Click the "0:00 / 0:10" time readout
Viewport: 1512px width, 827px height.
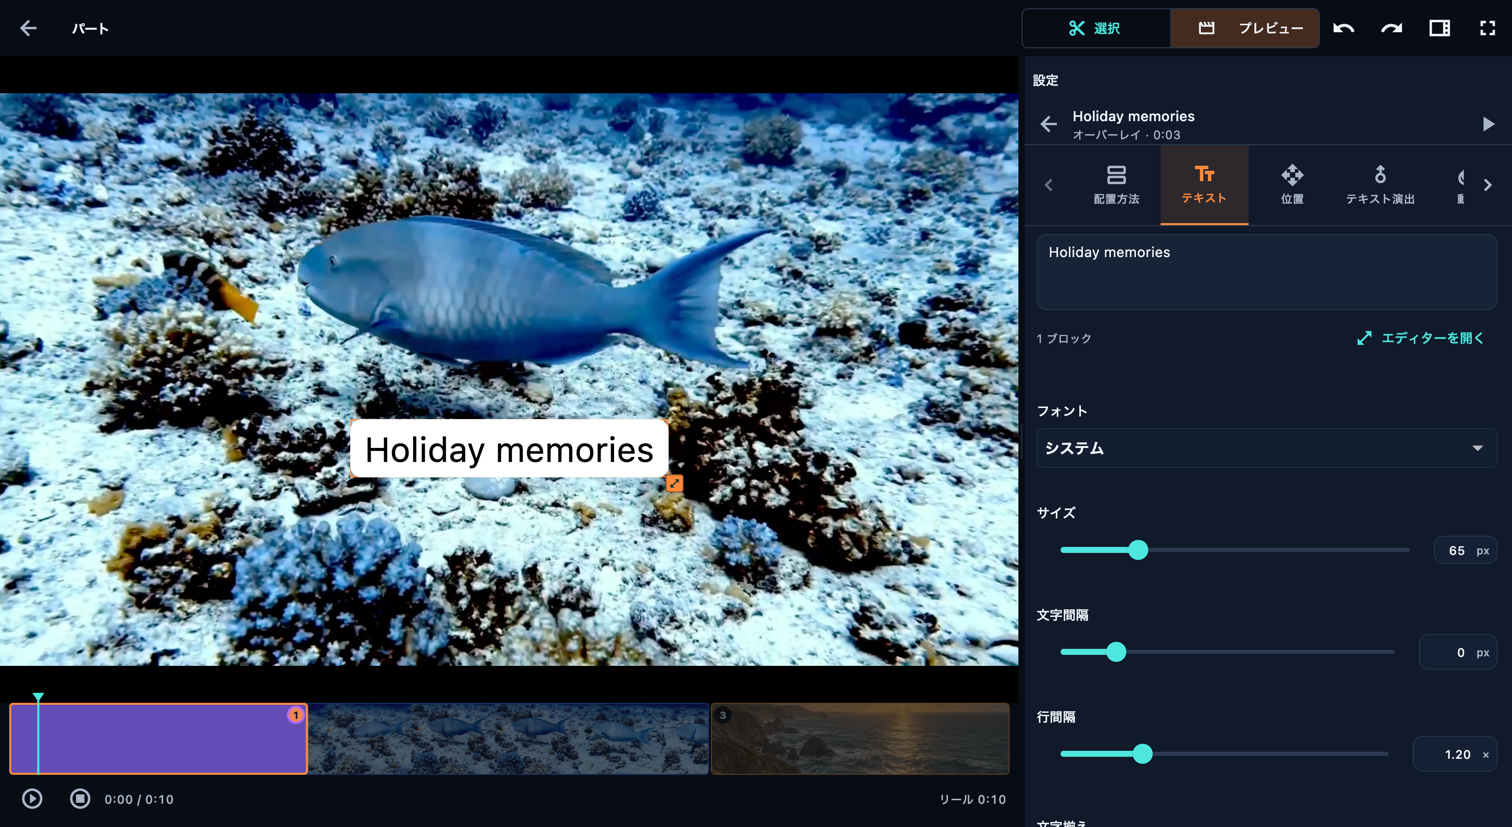tap(139, 799)
